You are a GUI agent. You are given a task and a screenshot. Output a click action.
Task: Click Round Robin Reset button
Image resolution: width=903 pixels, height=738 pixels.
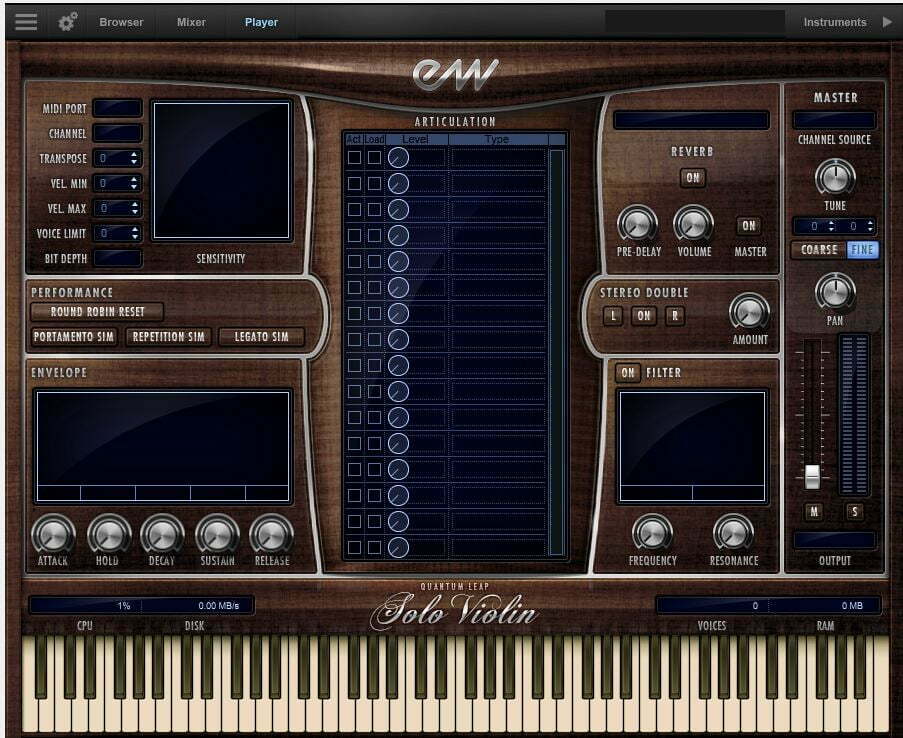click(x=97, y=312)
